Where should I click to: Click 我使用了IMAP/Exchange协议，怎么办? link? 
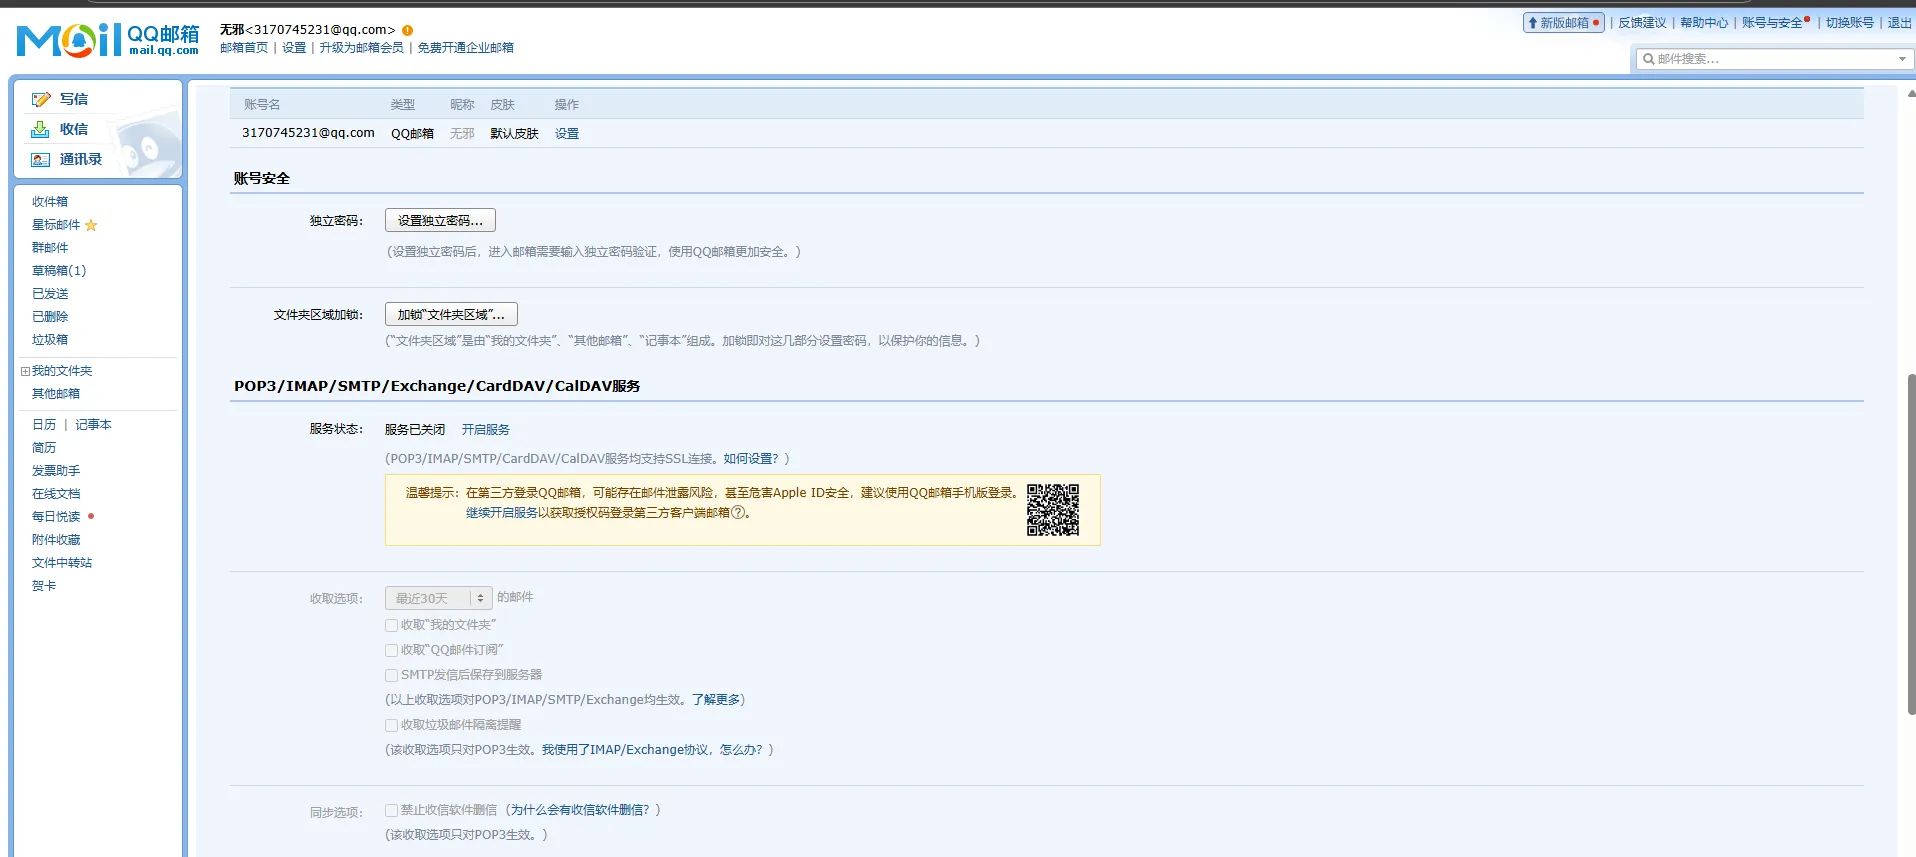652,750
